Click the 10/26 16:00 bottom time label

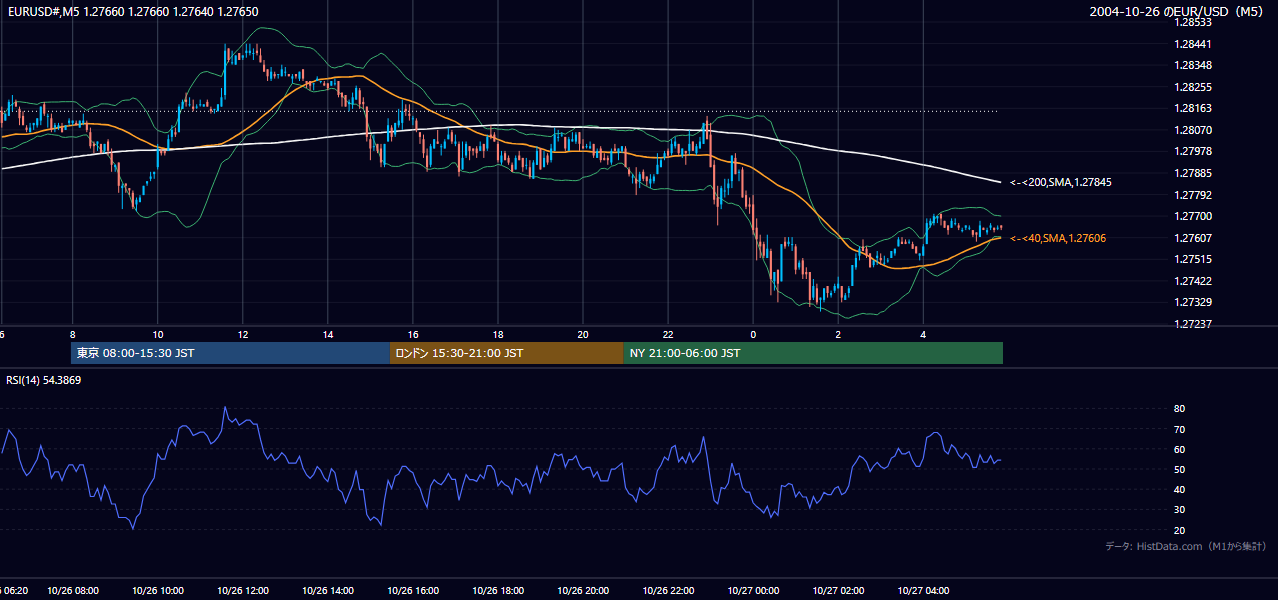[413, 591]
